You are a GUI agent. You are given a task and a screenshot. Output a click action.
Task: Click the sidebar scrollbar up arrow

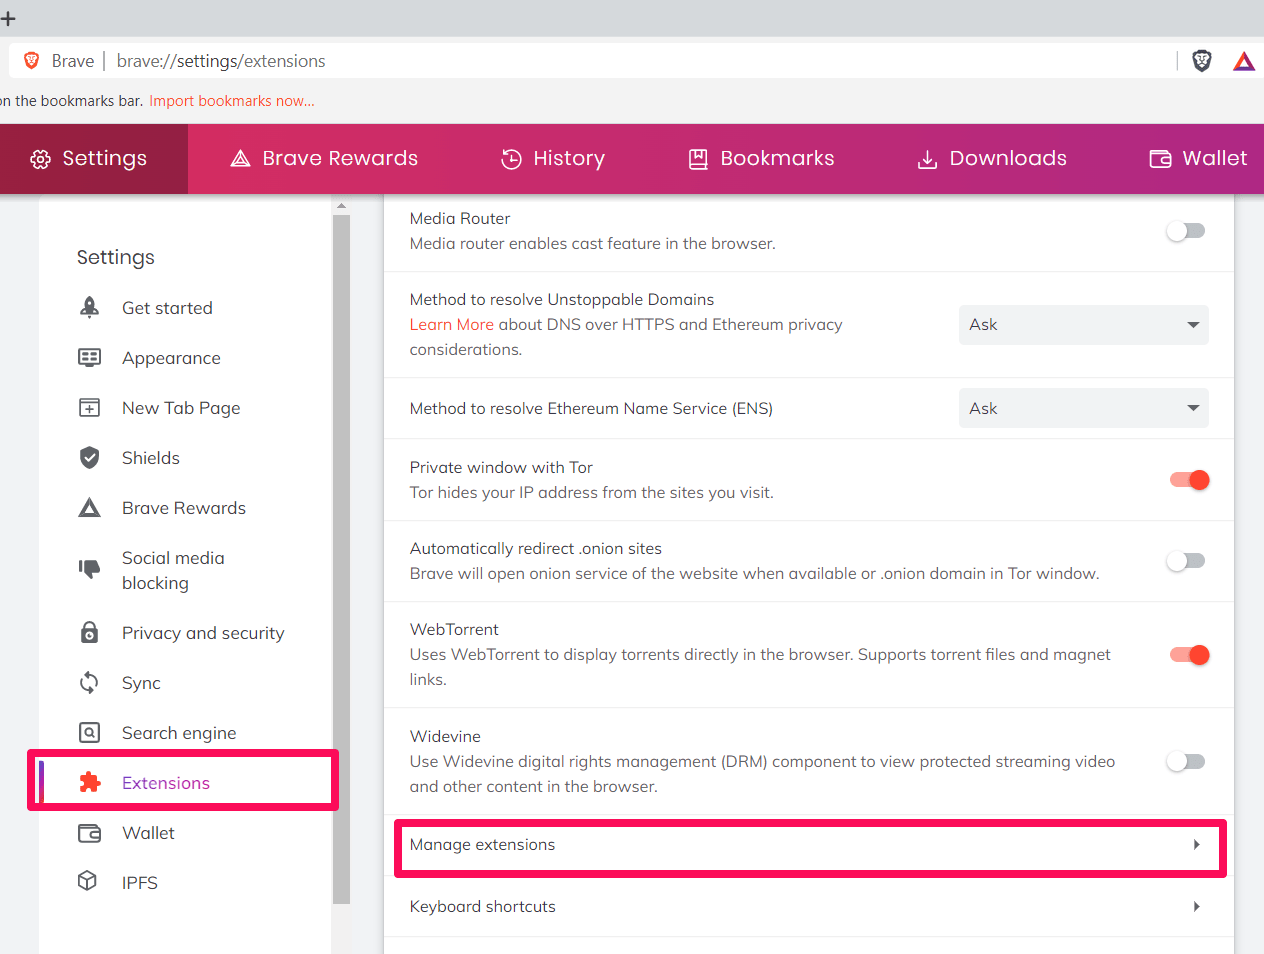tap(342, 206)
